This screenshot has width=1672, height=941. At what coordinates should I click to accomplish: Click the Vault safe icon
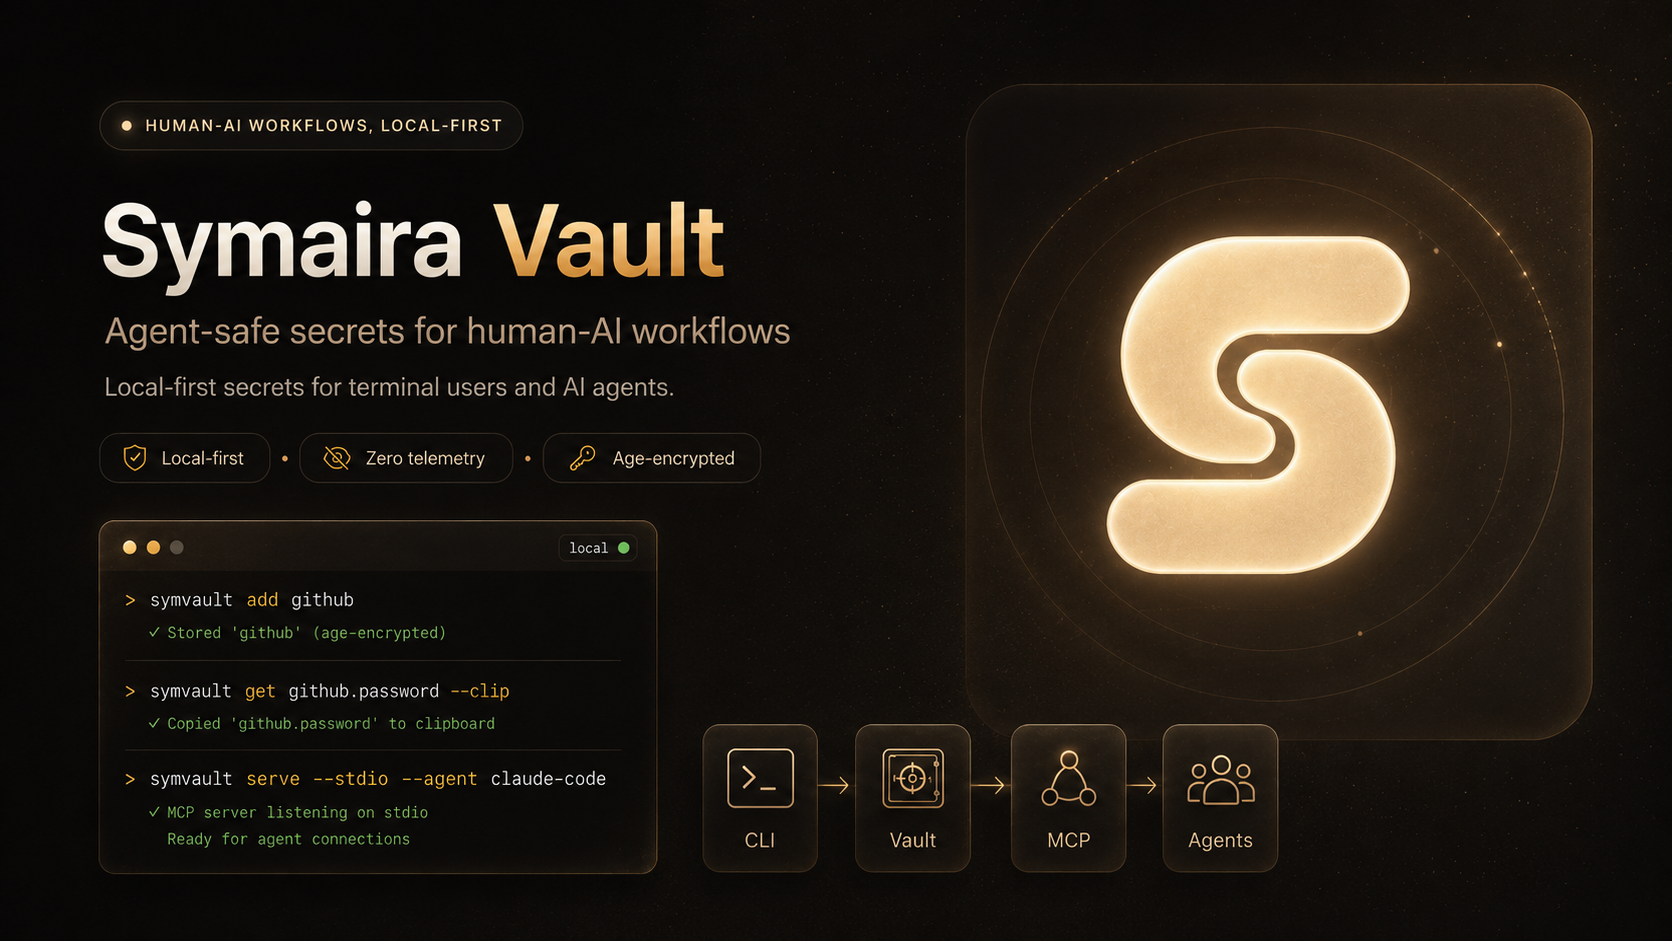pyautogui.click(x=912, y=778)
